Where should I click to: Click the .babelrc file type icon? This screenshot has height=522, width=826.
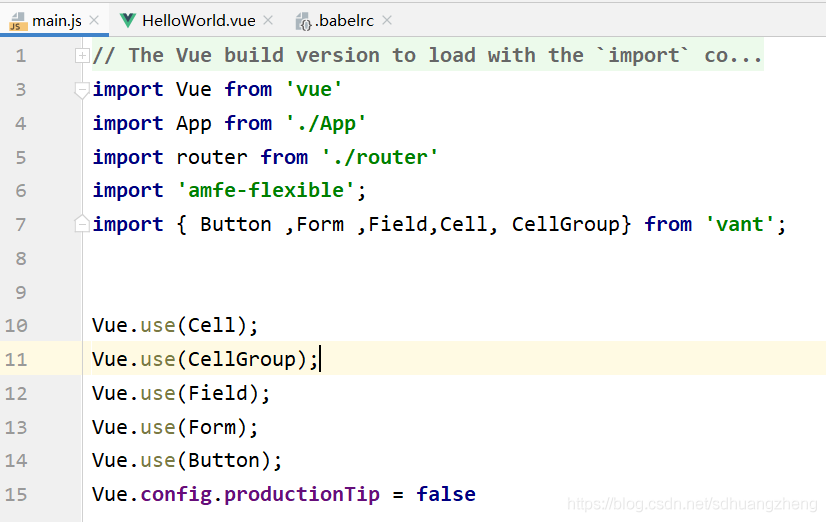pos(303,22)
